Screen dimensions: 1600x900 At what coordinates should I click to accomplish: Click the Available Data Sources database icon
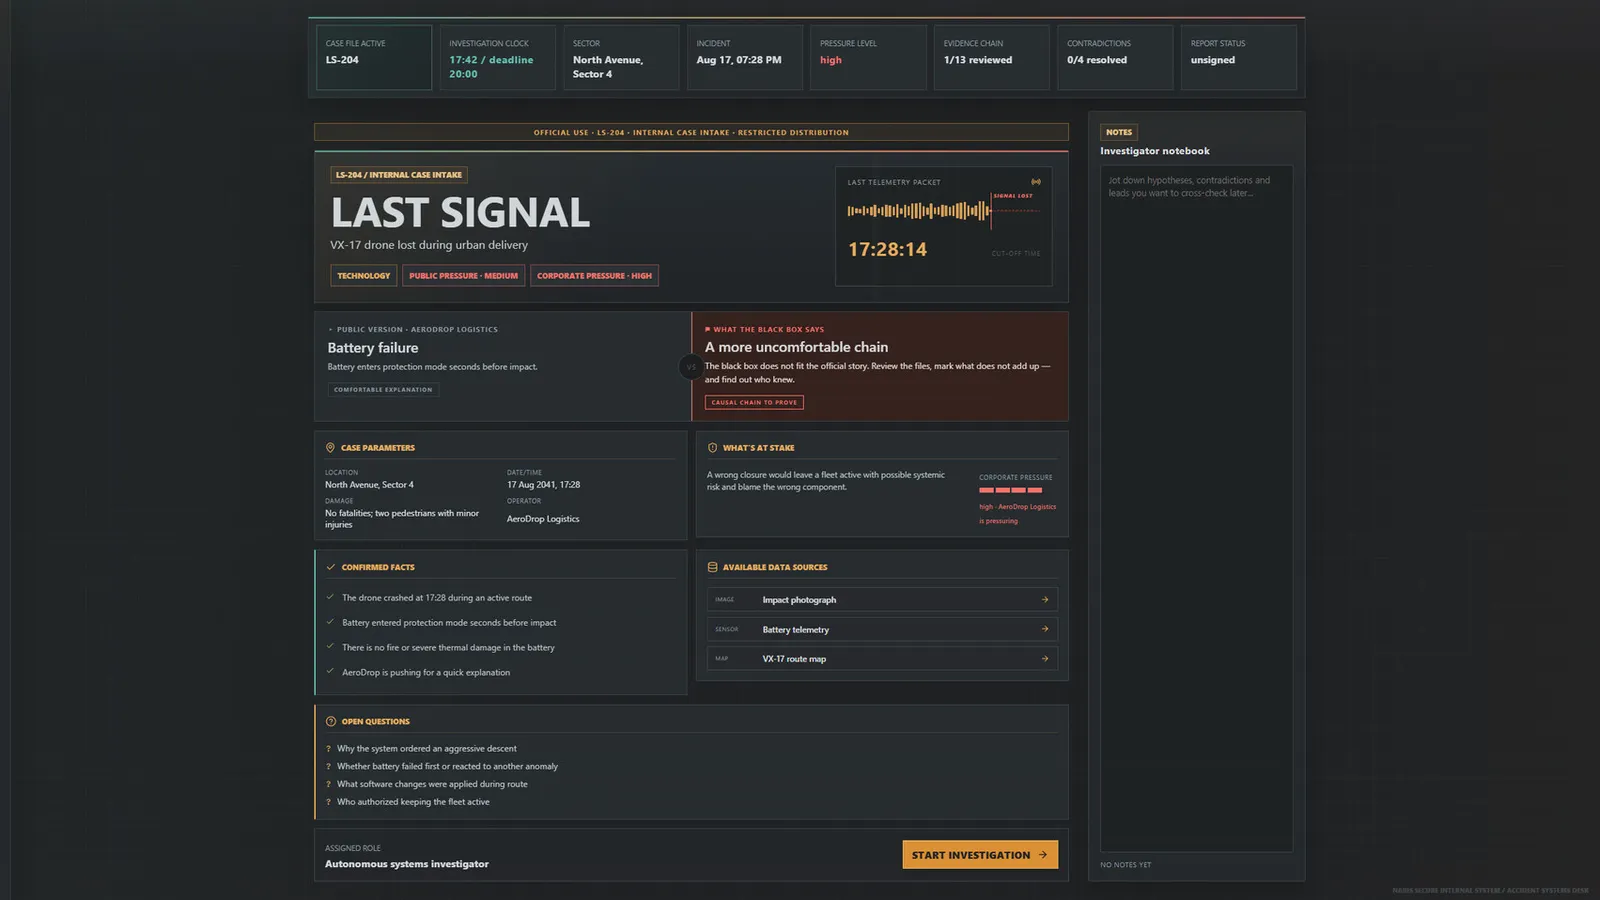[712, 567]
